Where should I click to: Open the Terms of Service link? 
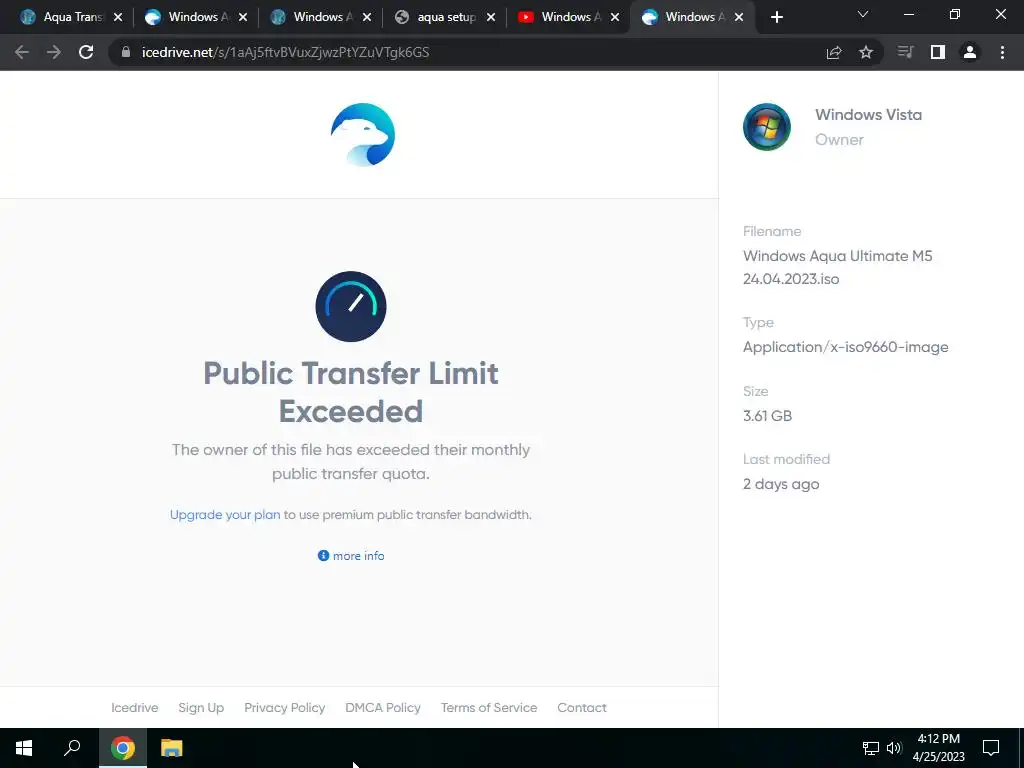click(489, 707)
